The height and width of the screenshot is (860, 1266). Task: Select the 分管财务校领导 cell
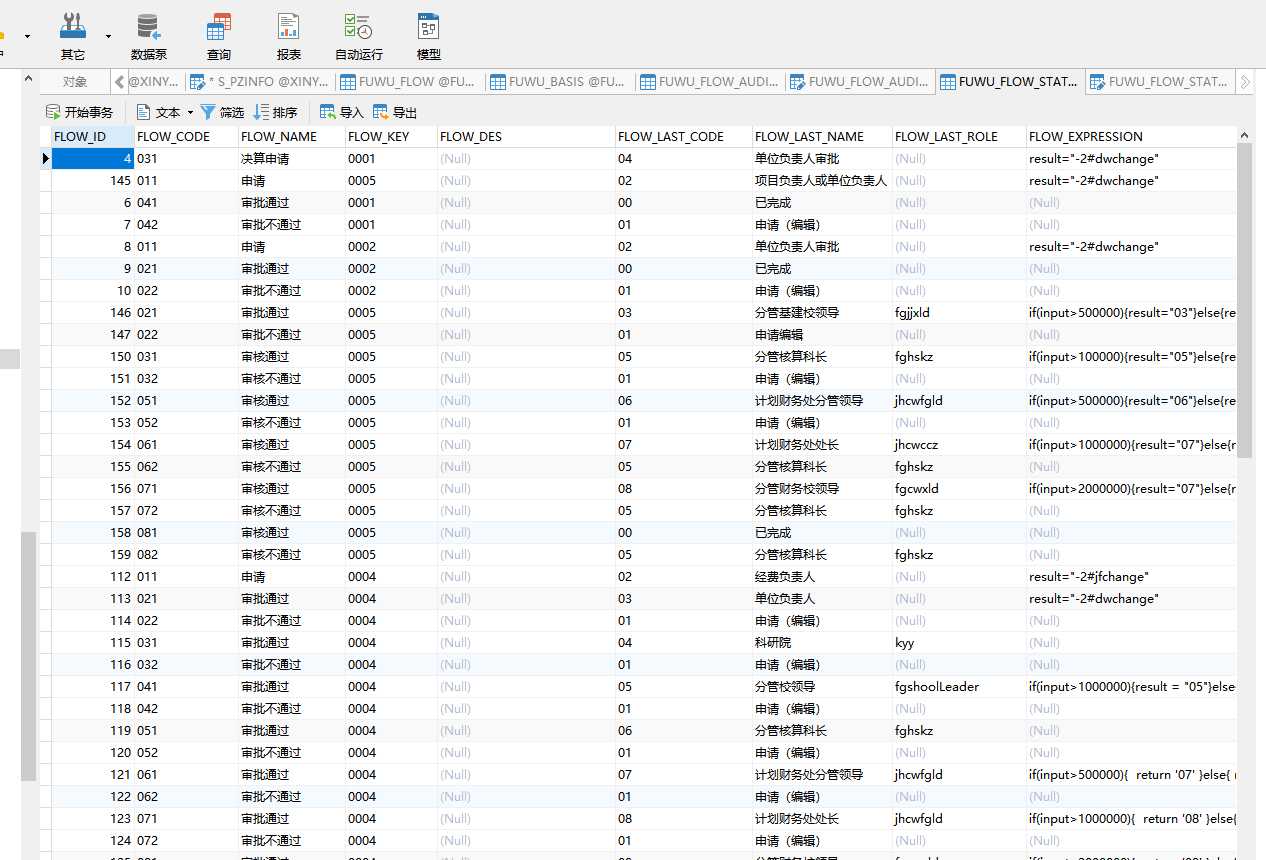click(822, 488)
